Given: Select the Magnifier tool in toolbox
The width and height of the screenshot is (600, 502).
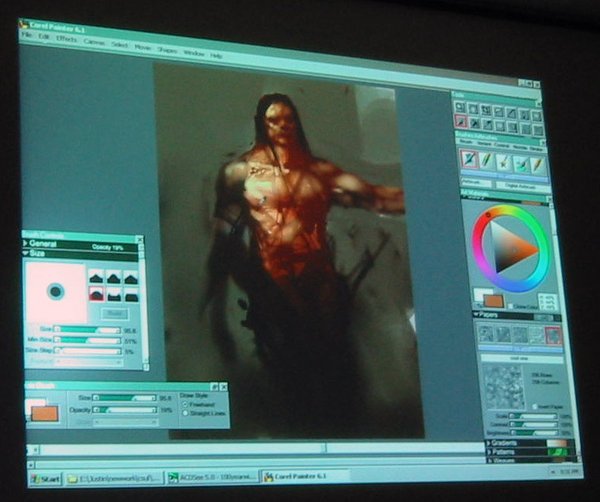Looking at the screenshot, I should tap(460, 108).
